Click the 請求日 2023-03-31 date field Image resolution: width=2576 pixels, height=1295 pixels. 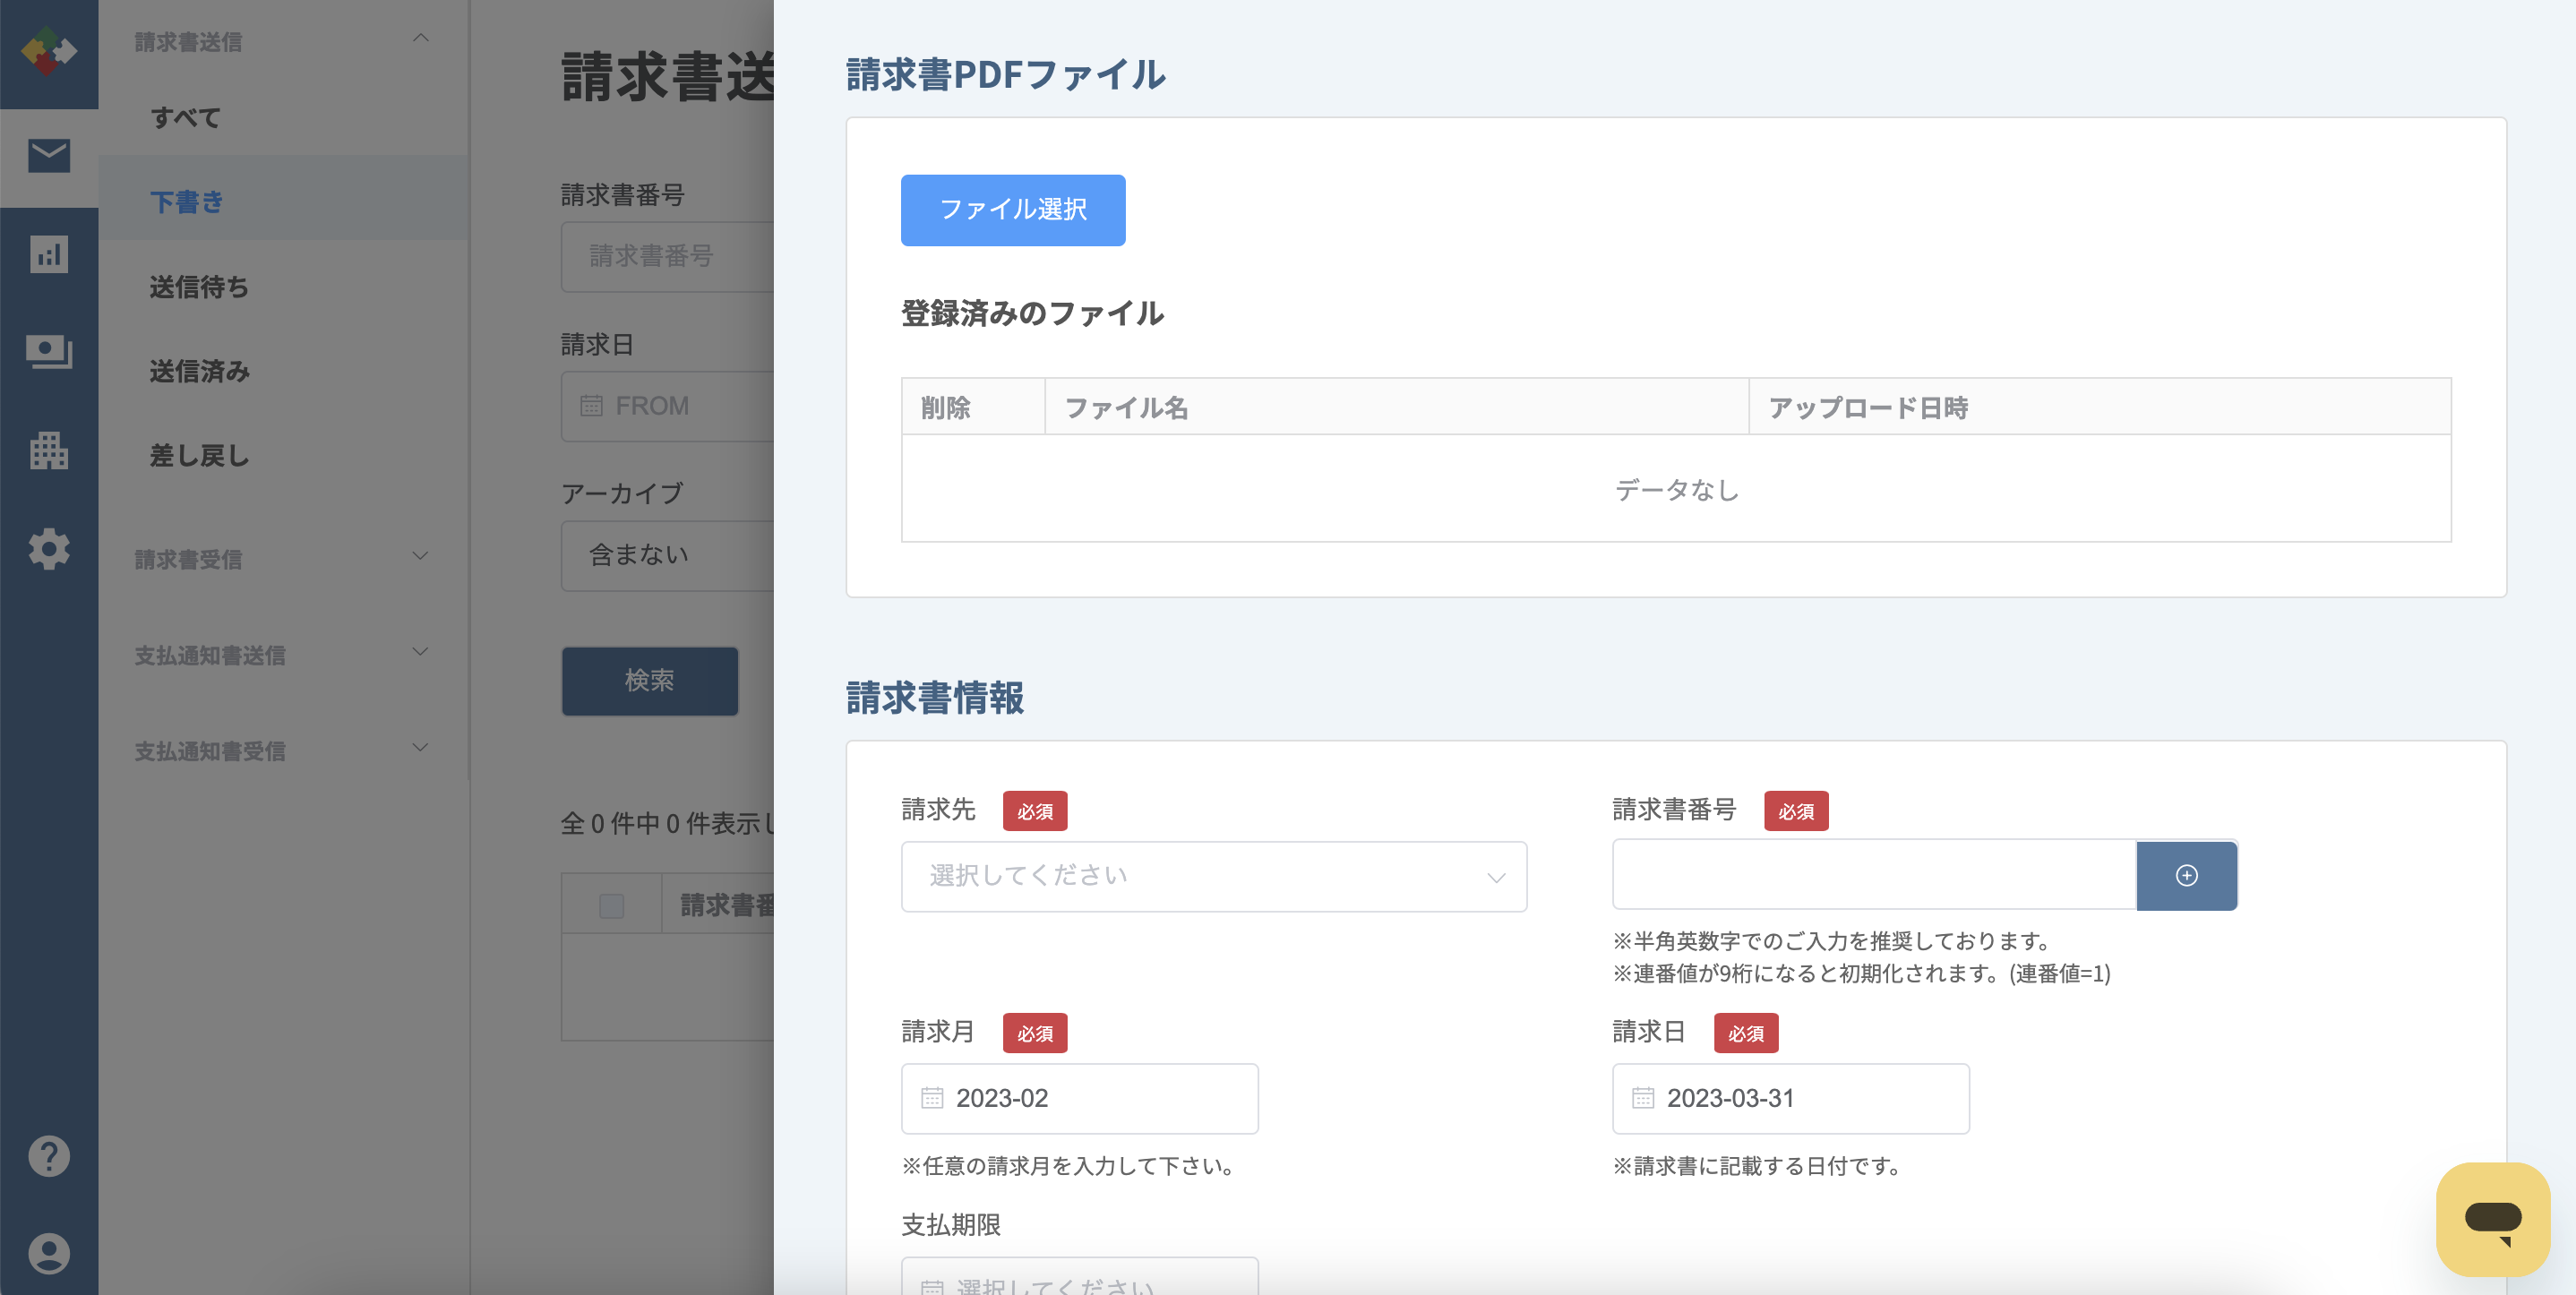pyautogui.click(x=1791, y=1098)
